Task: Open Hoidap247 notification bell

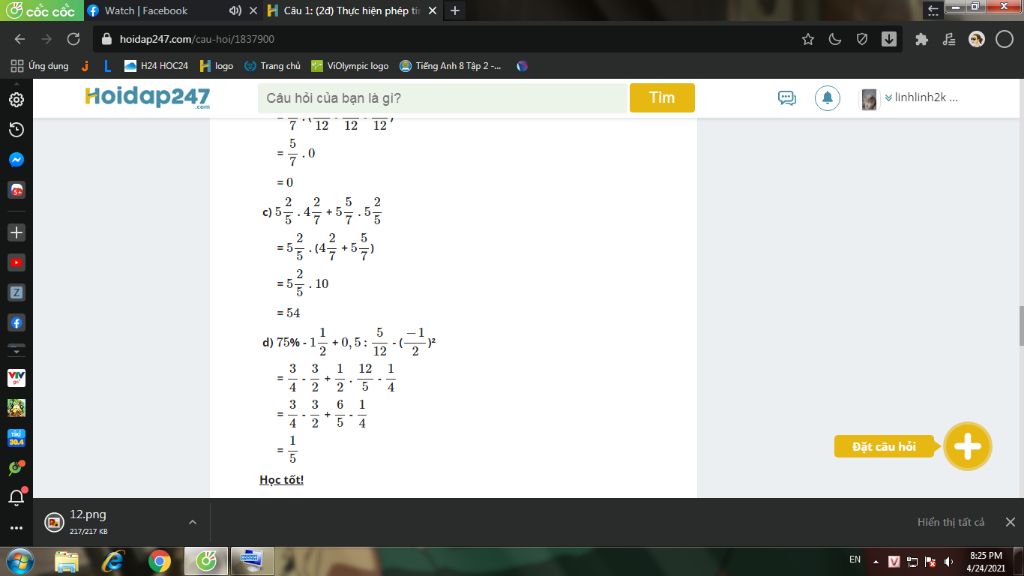Action: 827,98
